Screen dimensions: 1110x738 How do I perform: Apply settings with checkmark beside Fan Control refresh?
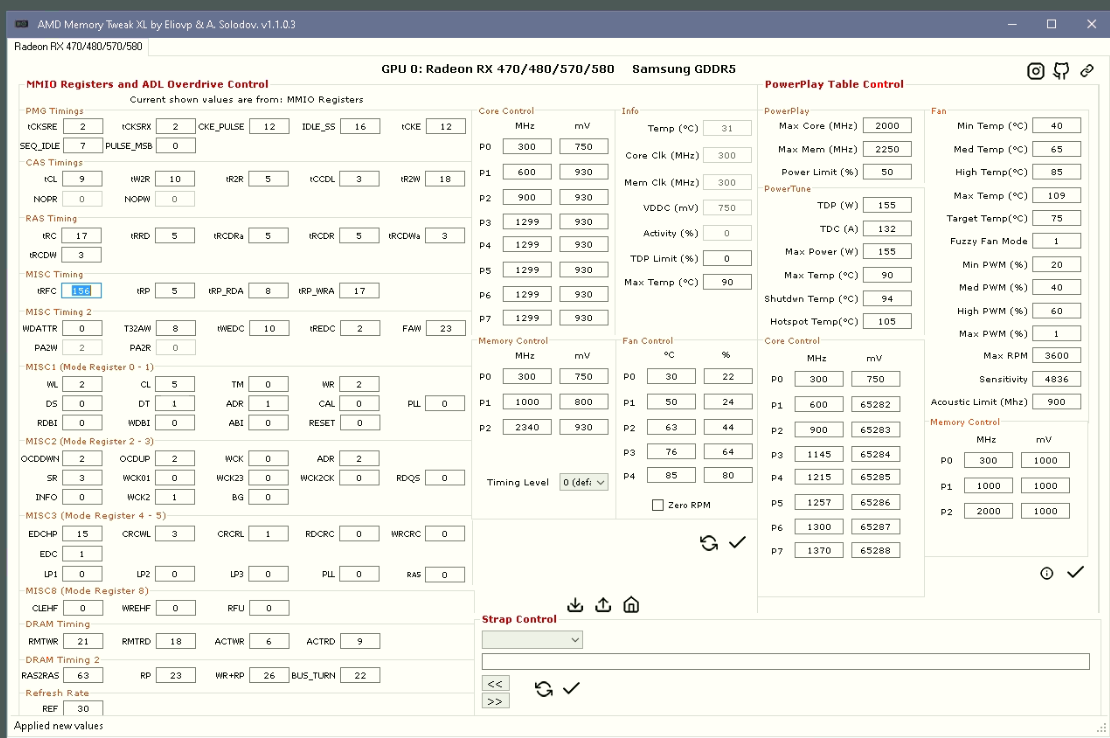pos(737,542)
